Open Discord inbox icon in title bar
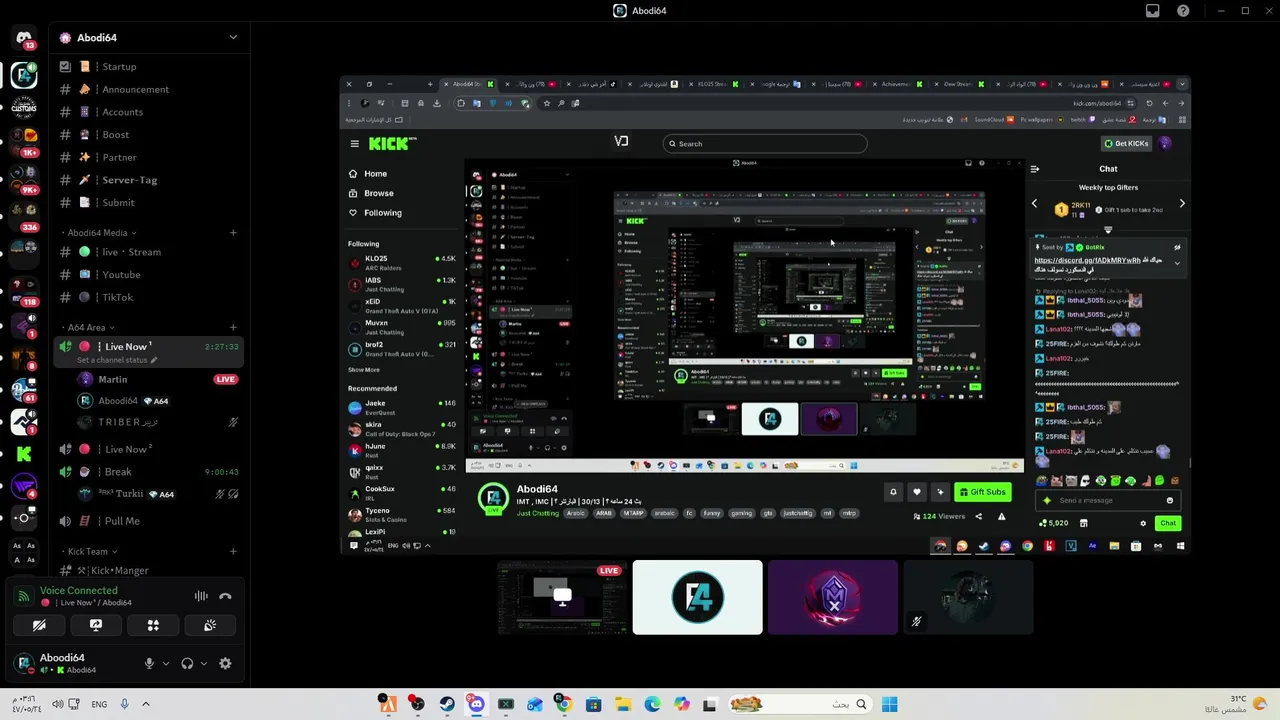 1153,11
